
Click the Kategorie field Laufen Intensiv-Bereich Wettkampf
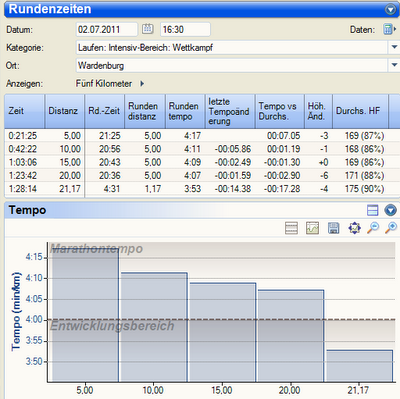point(232,47)
